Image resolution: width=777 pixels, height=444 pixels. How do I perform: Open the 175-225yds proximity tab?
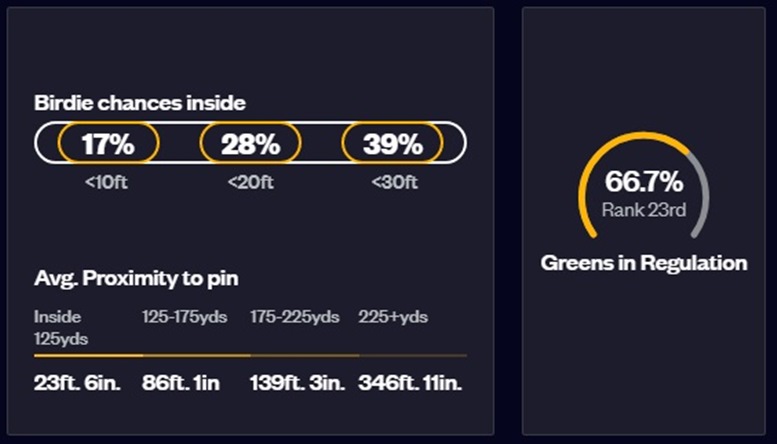click(x=295, y=317)
